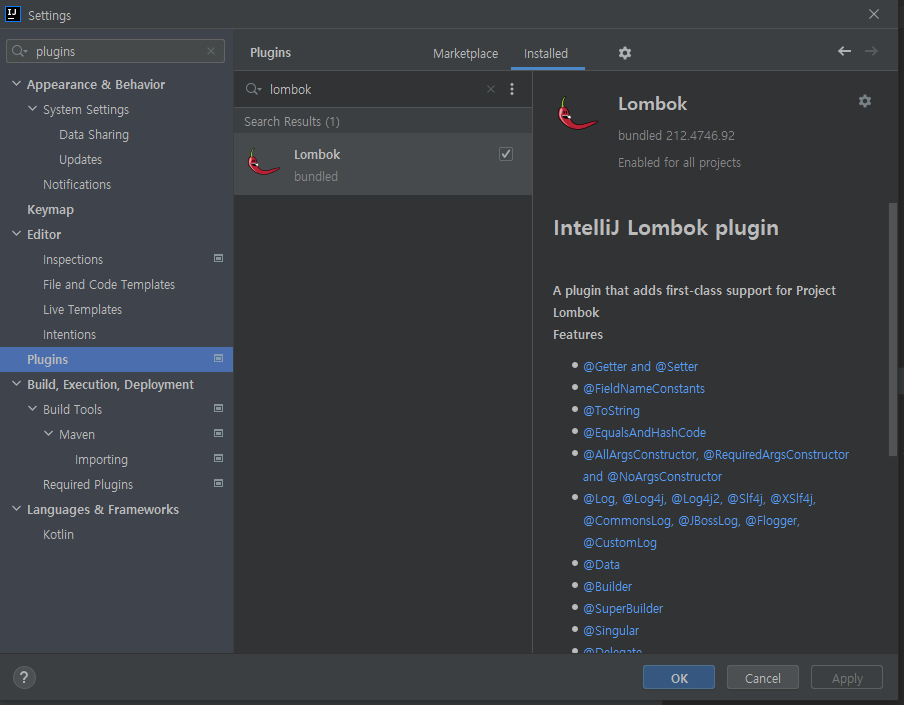Open the @Data link
Viewport: 904px width, 705px height.
click(601, 564)
